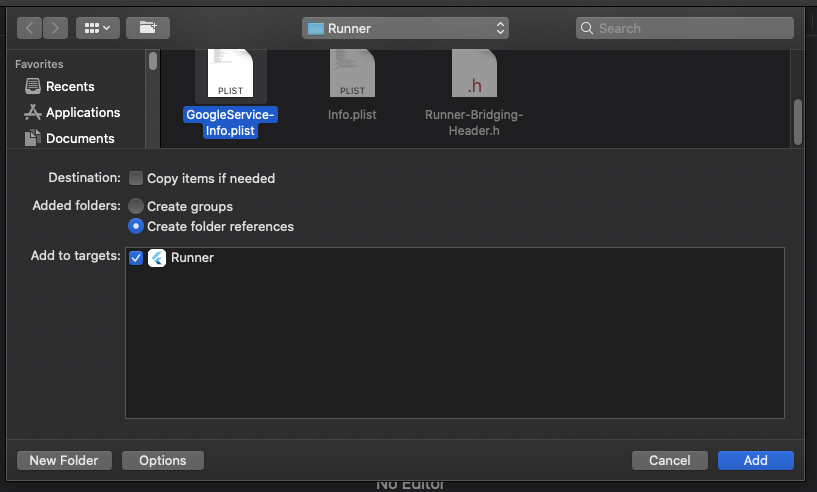Open the Runner folder path popup
The width and height of the screenshot is (817, 492).
(405, 28)
